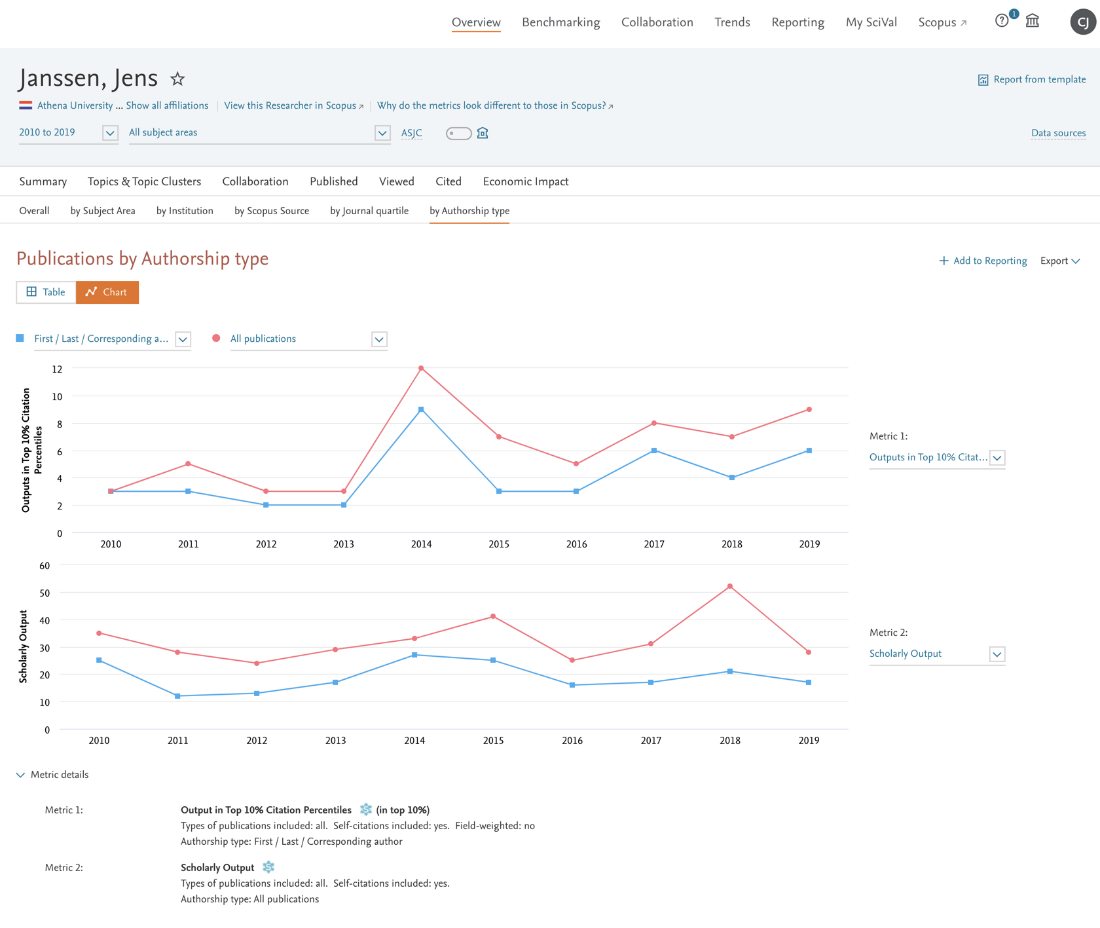
Task: Open the Cited tab
Action: [x=448, y=181]
